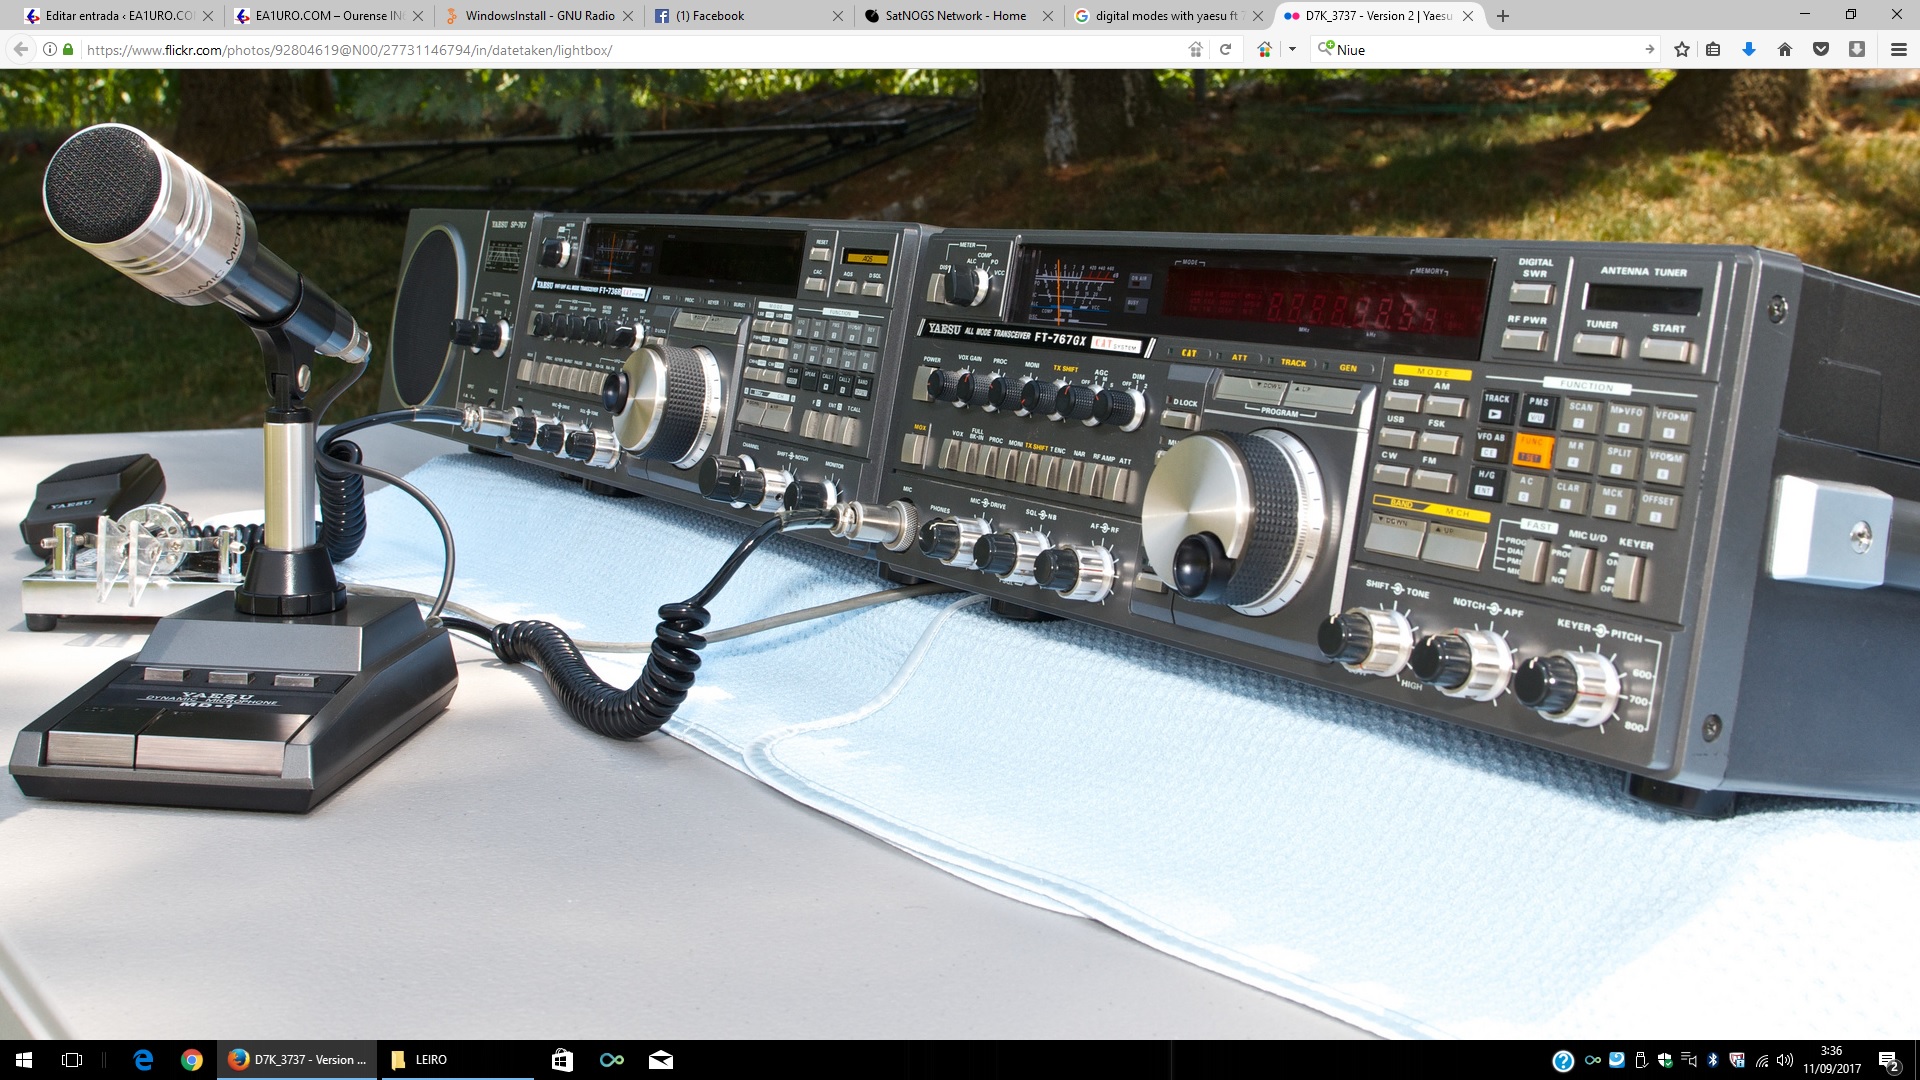The image size is (1920, 1080).
Task: Show bookmarks list icon
Action: click(x=1713, y=49)
